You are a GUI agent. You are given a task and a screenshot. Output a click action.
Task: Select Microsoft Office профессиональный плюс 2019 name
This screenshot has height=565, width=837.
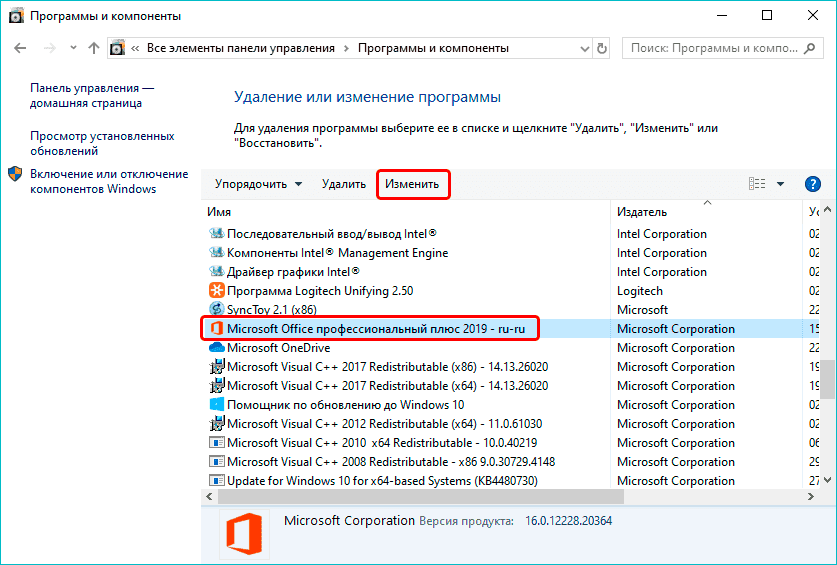tap(376, 328)
